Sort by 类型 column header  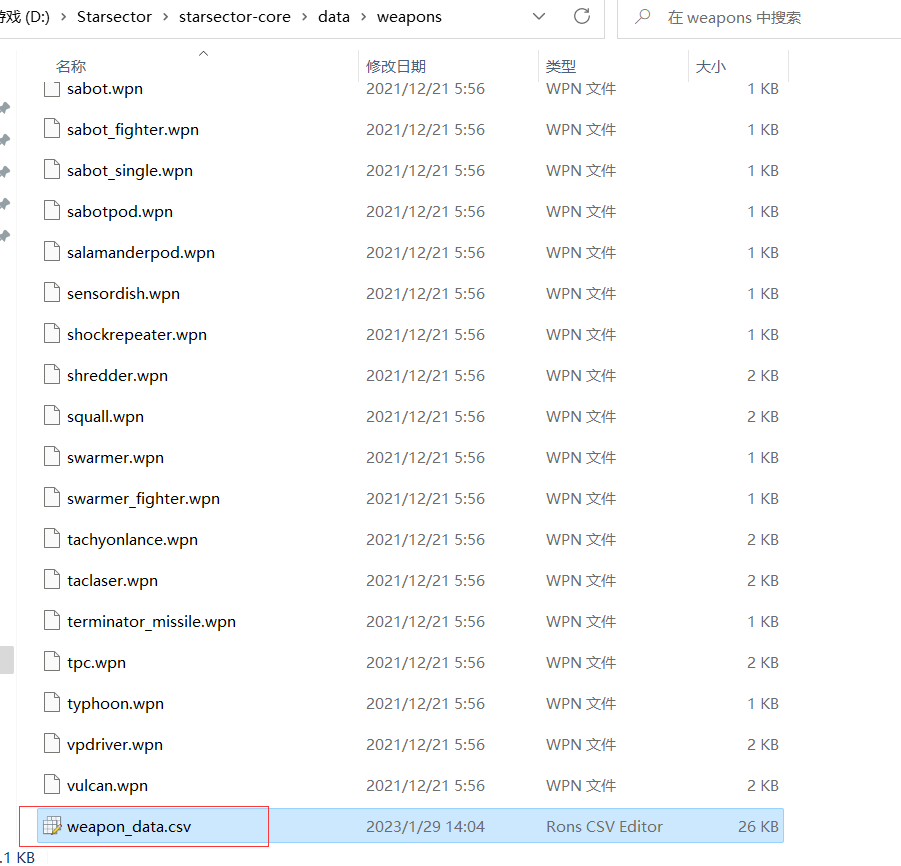(561, 66)
